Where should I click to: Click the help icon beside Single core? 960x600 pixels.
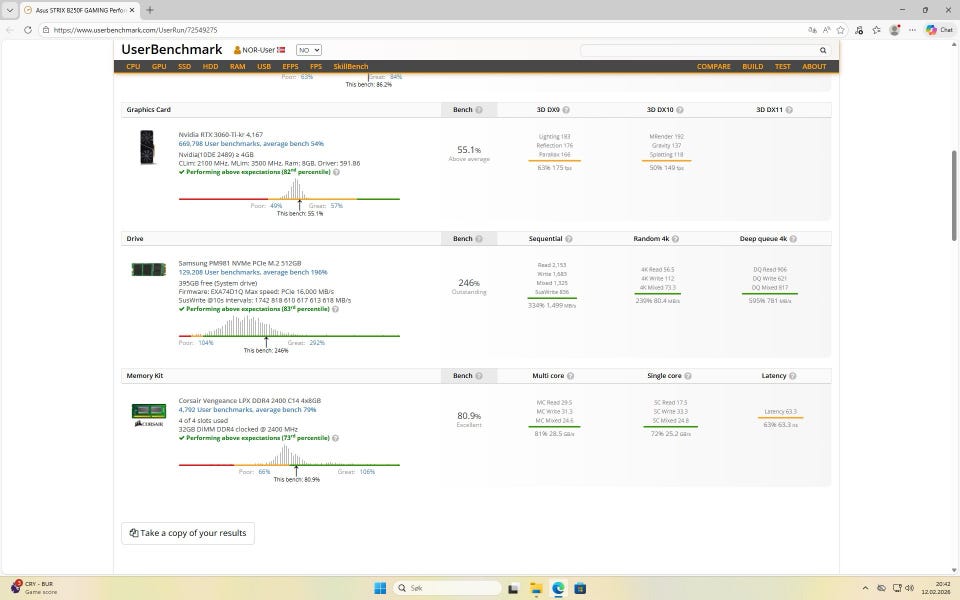tap(688, 376)
